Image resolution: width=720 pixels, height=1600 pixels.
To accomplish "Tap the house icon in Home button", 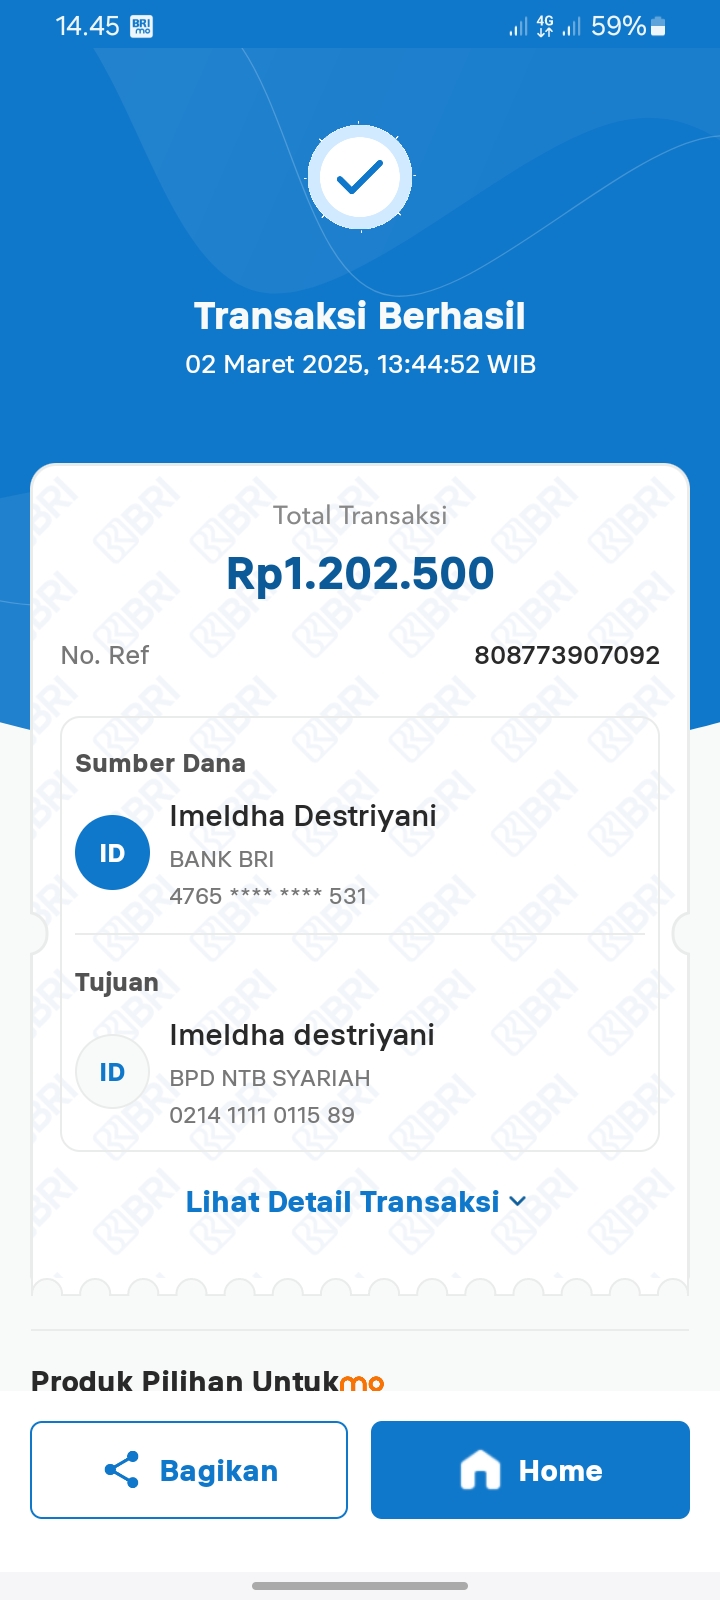I will tap(480, 1470).
